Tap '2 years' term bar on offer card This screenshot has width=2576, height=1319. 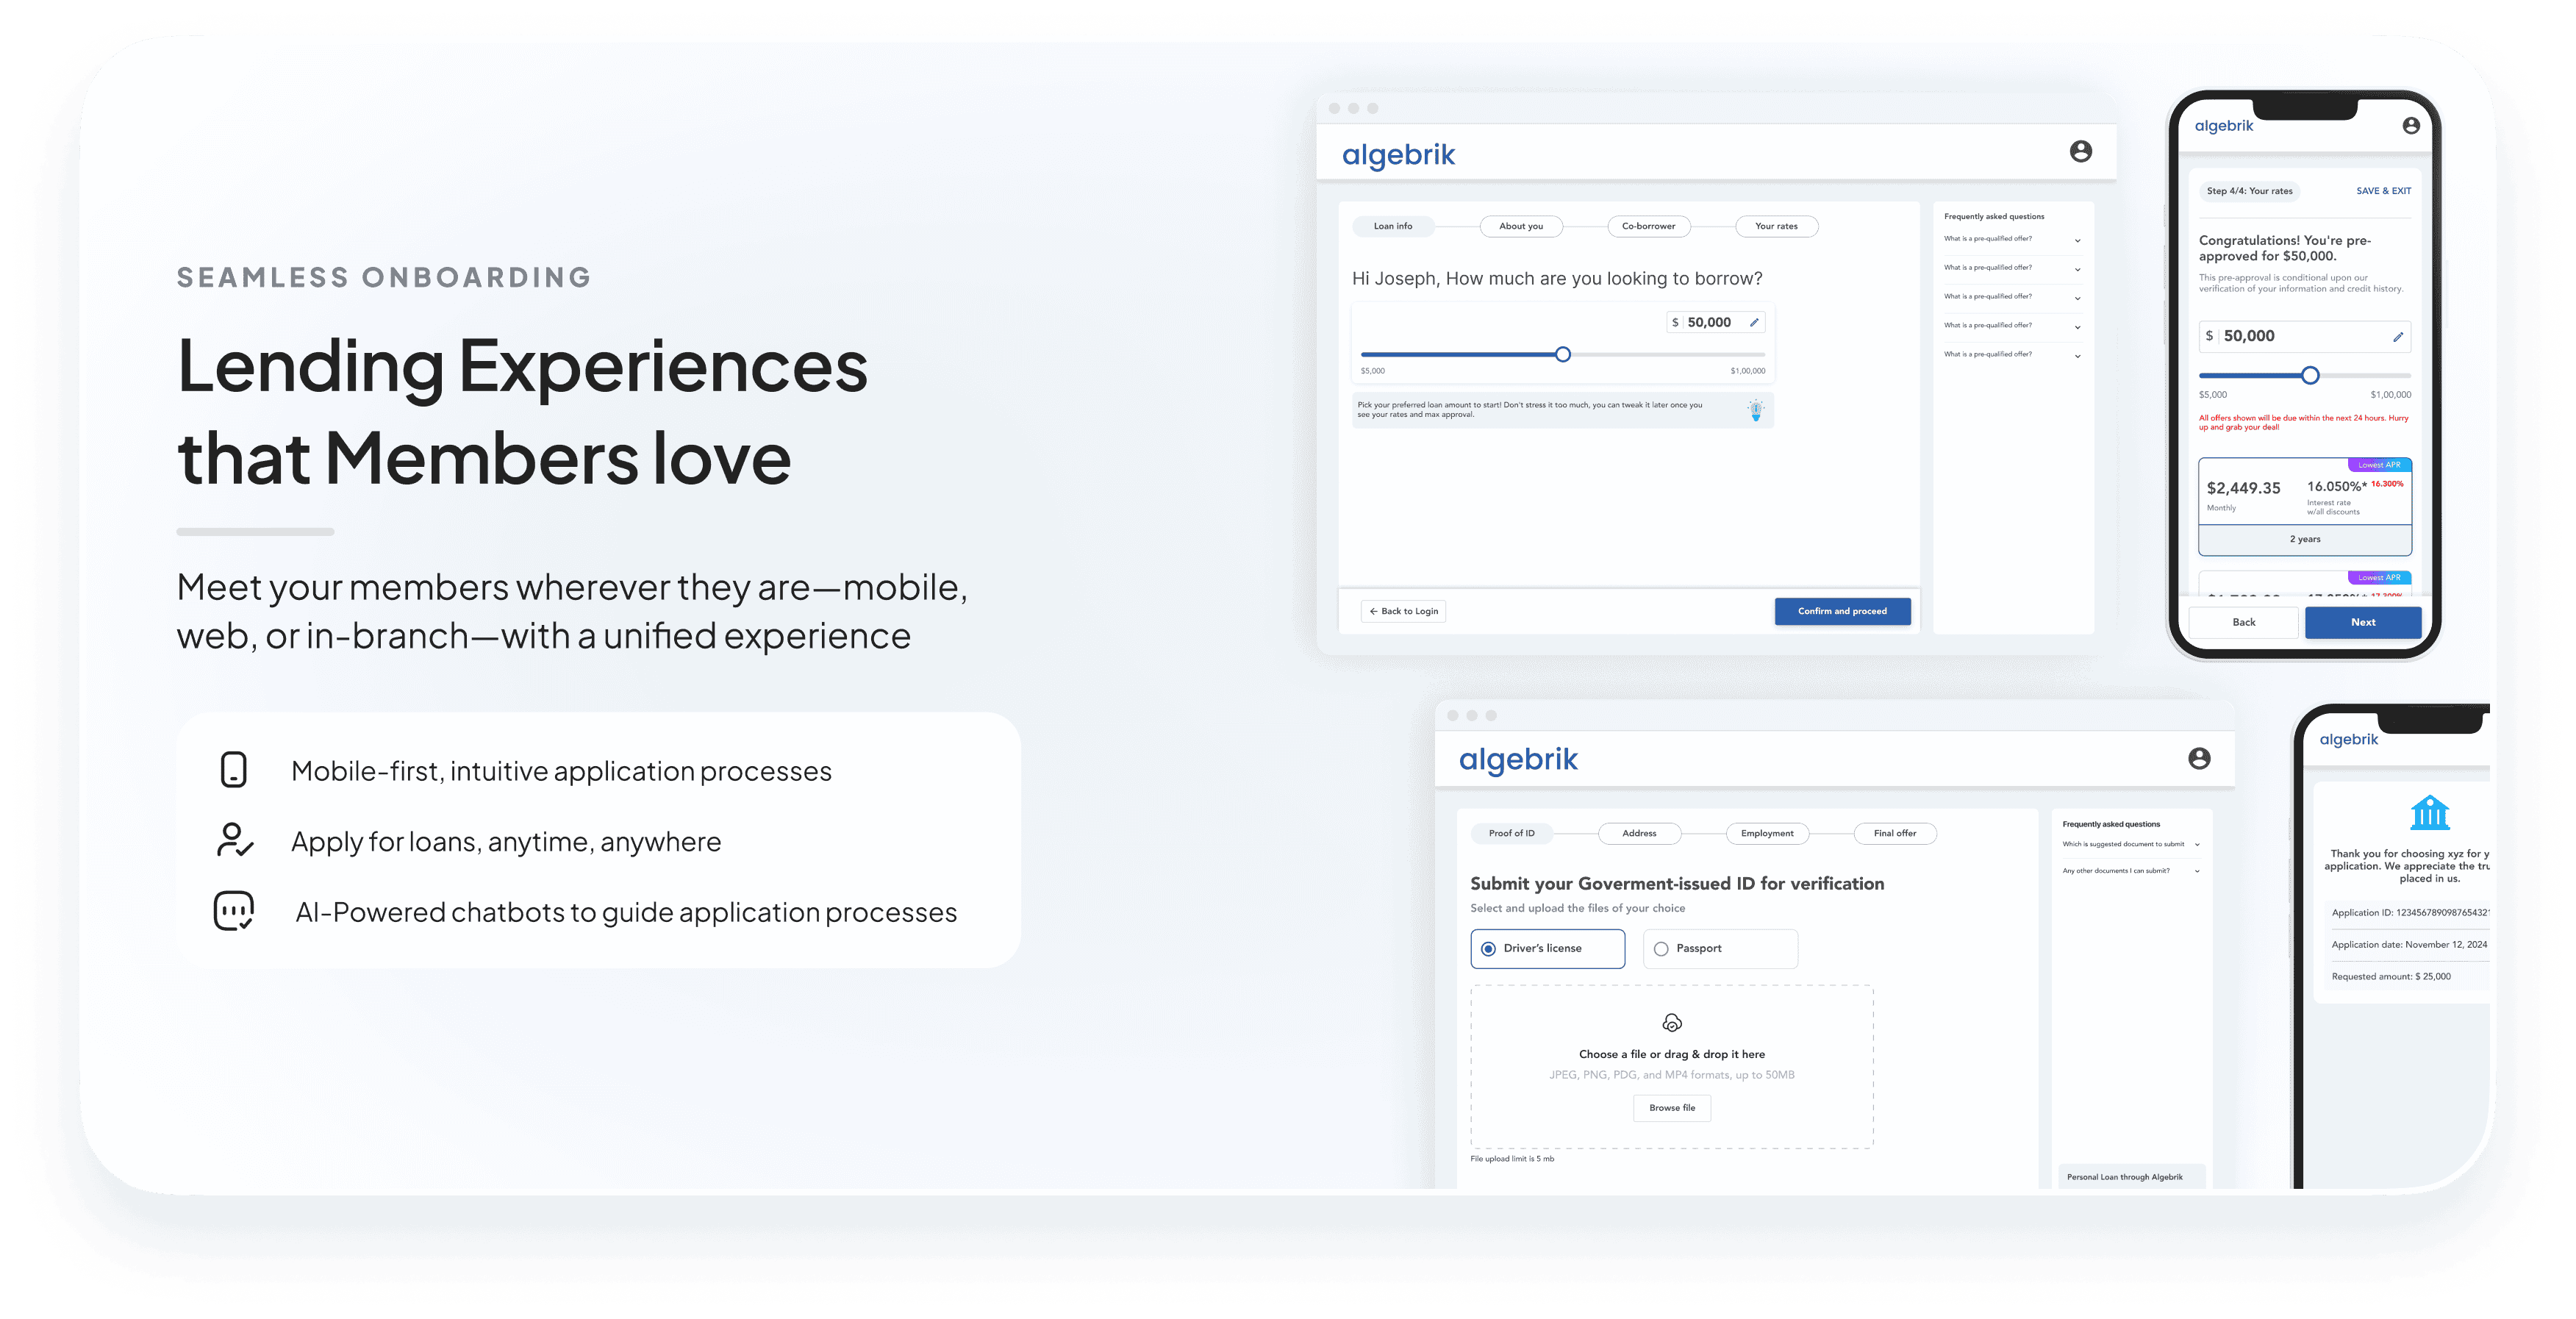(2304, 539)
